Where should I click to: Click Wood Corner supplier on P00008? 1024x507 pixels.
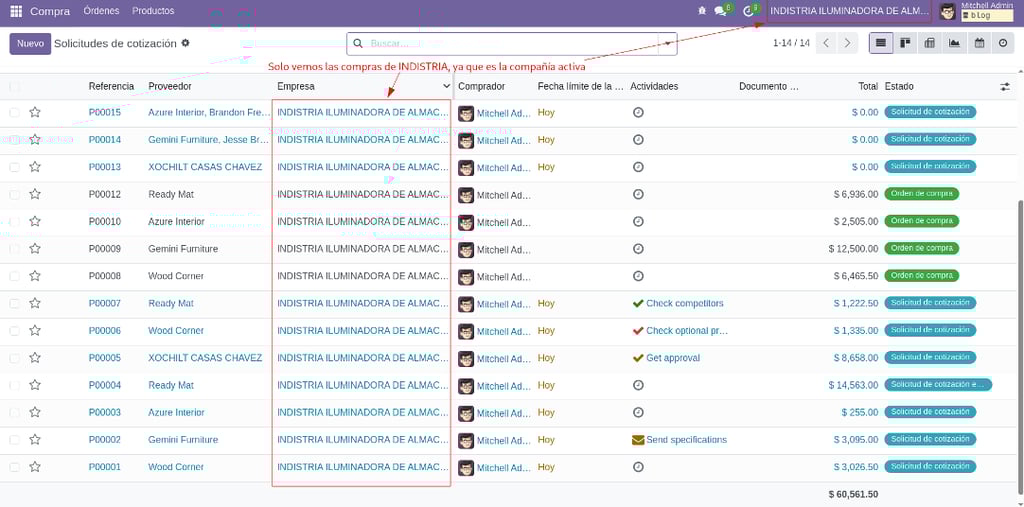(x=176, y=276)
